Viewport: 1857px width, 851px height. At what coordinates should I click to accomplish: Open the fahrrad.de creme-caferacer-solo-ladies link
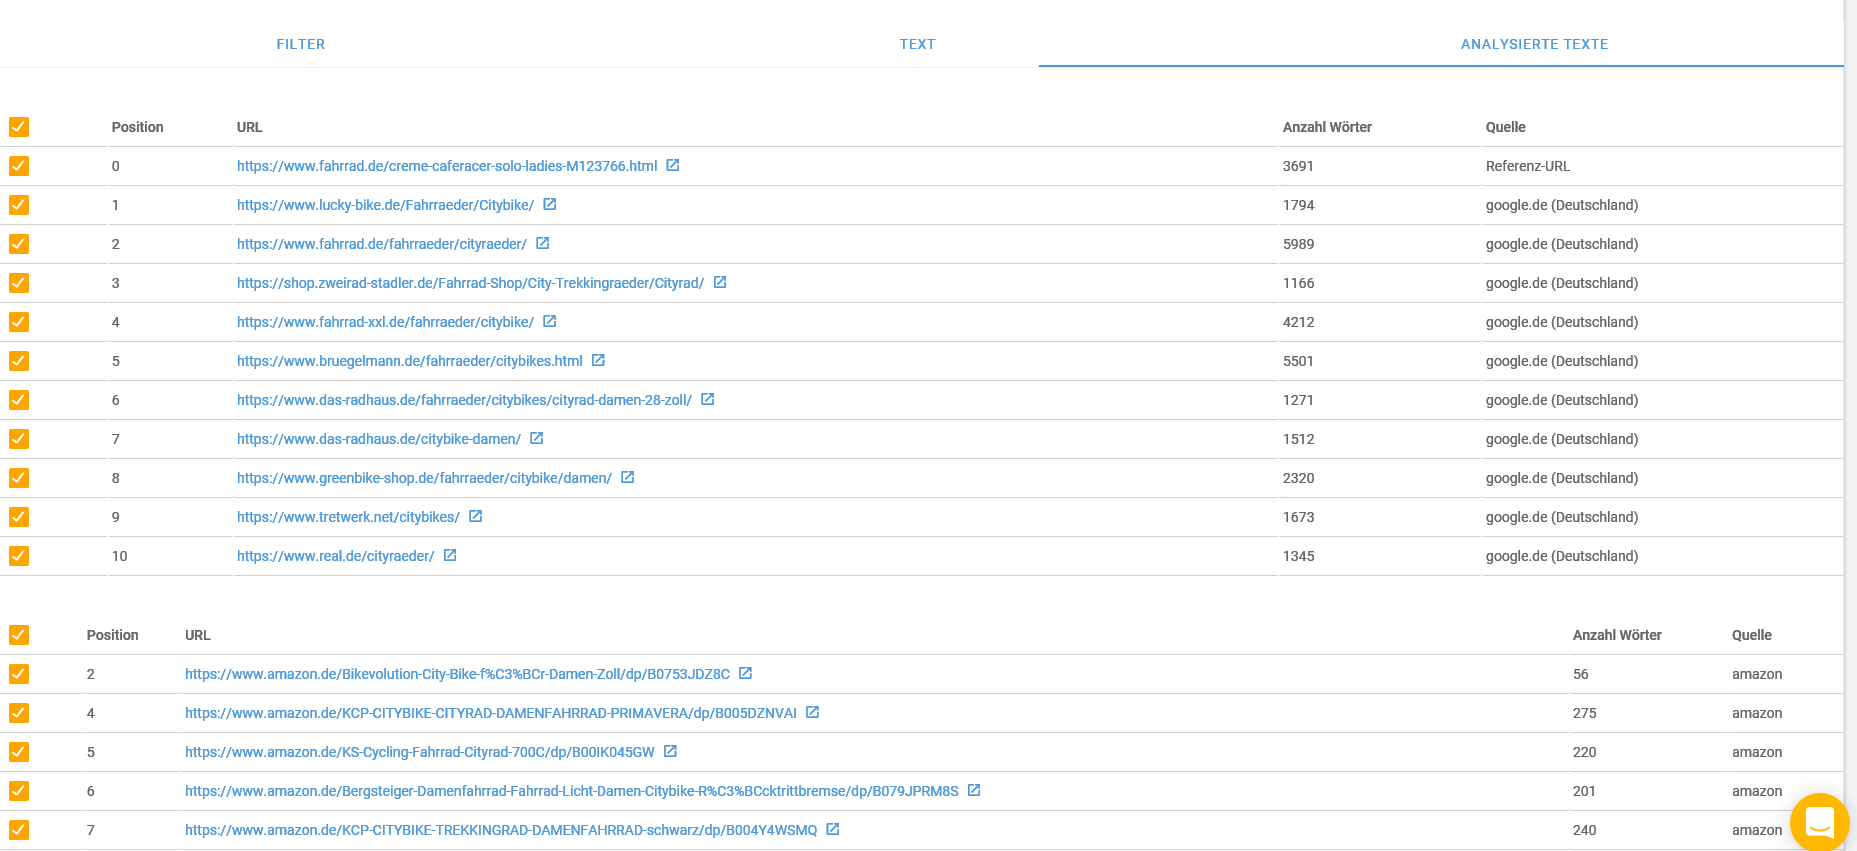[447, 166]
